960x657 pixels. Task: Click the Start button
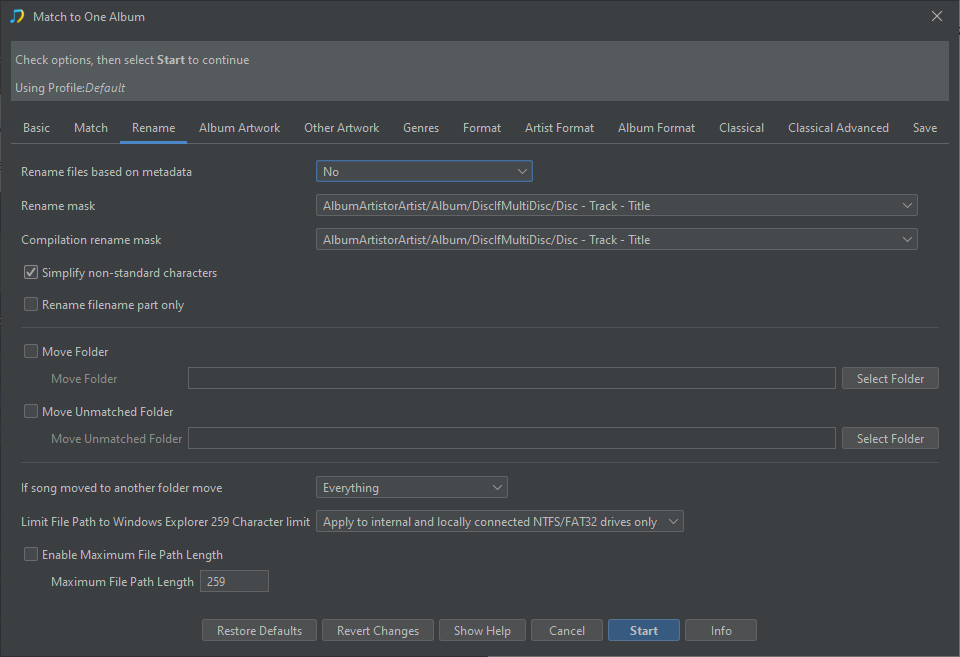(x=643, y=631)
